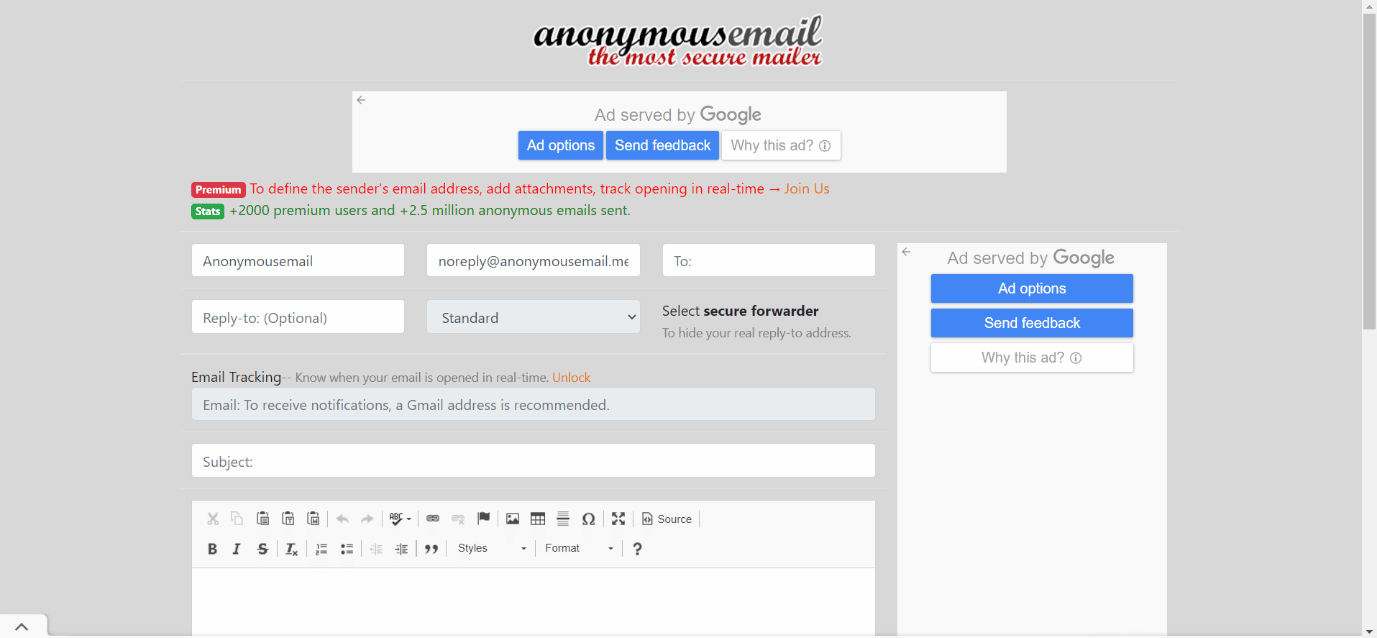Image resolution: width=1377 pixels, height=638 pixels.
Task: Open the Styles dropdown
Action: [492, 549]
